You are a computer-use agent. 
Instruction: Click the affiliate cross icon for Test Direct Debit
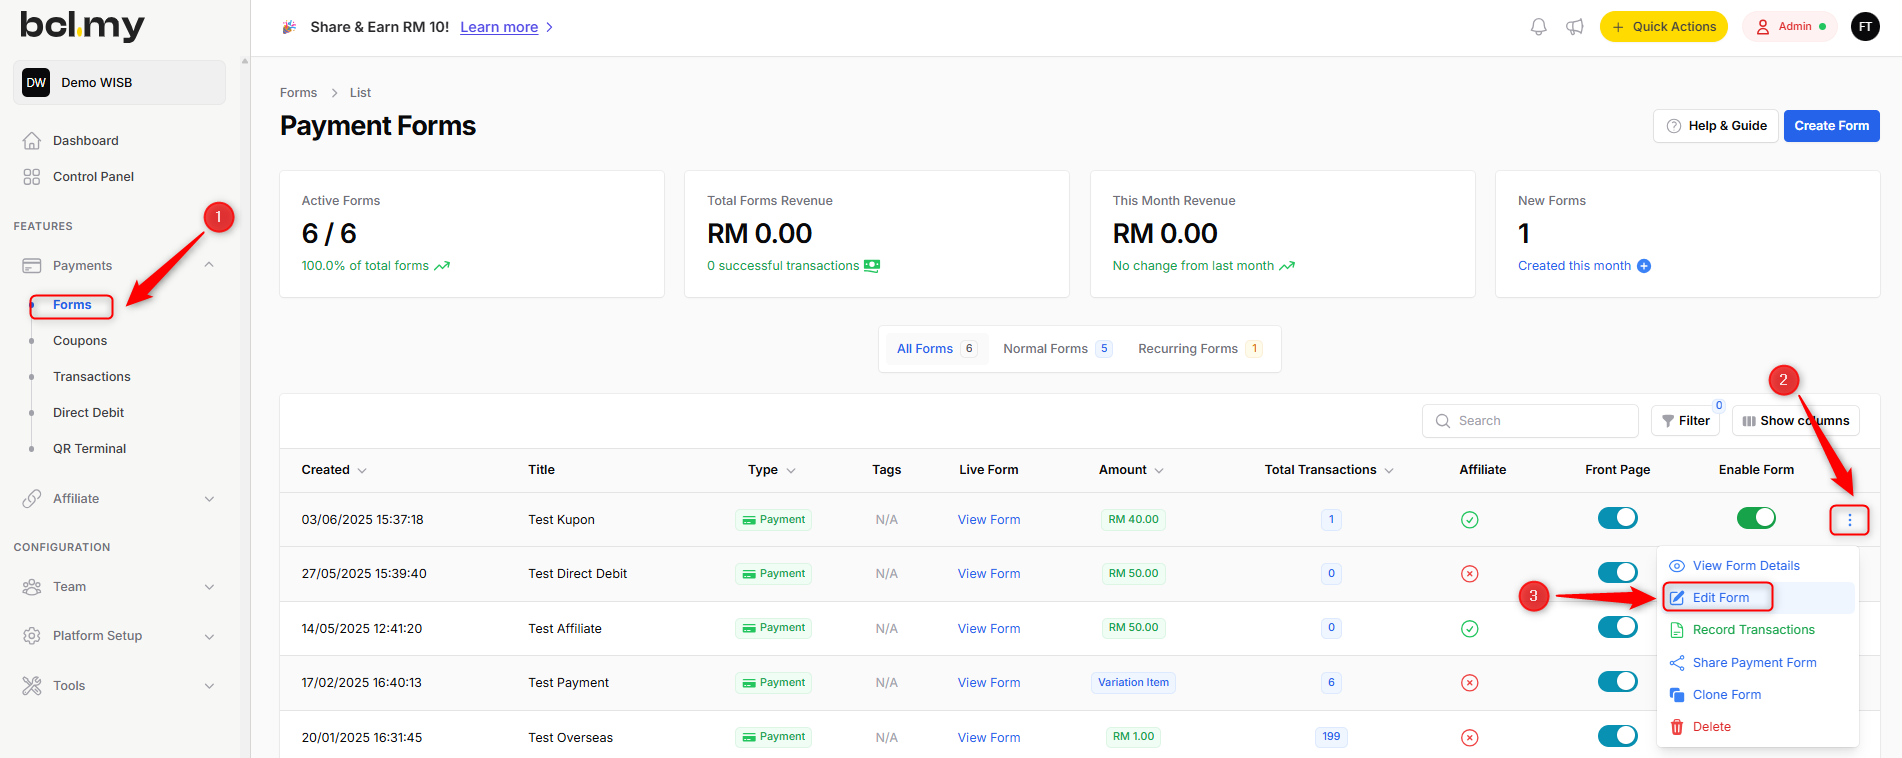[1469, 574]
